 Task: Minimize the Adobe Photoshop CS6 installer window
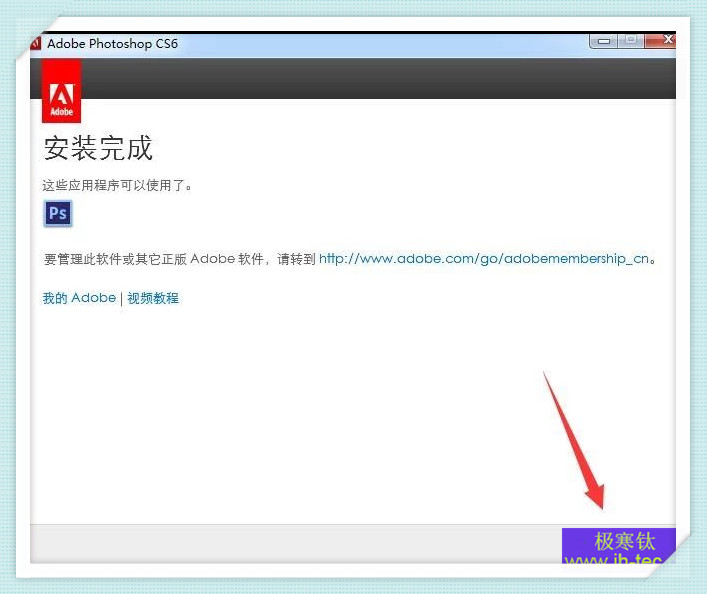point(604,41)
